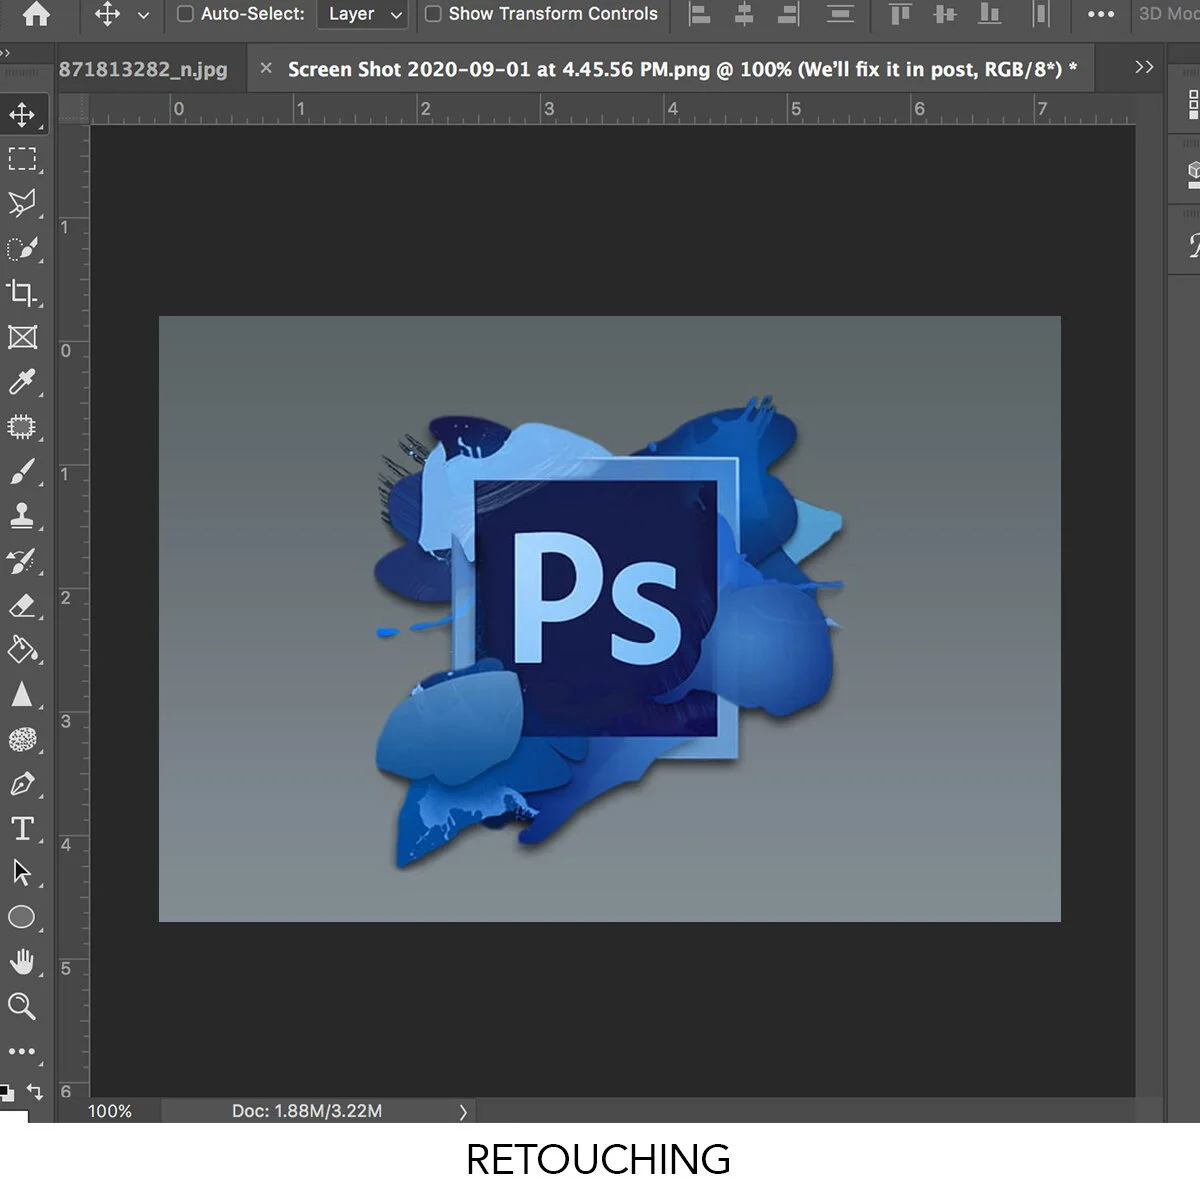The width and height of the screenshot is (1200, 1200).
Task: Select the Sponge tool
Action: [22, 739]
